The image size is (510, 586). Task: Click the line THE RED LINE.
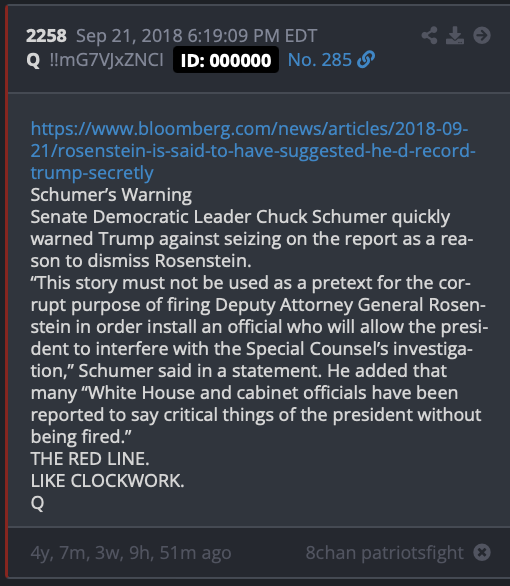pyautogui.click(x=90, y=459)
